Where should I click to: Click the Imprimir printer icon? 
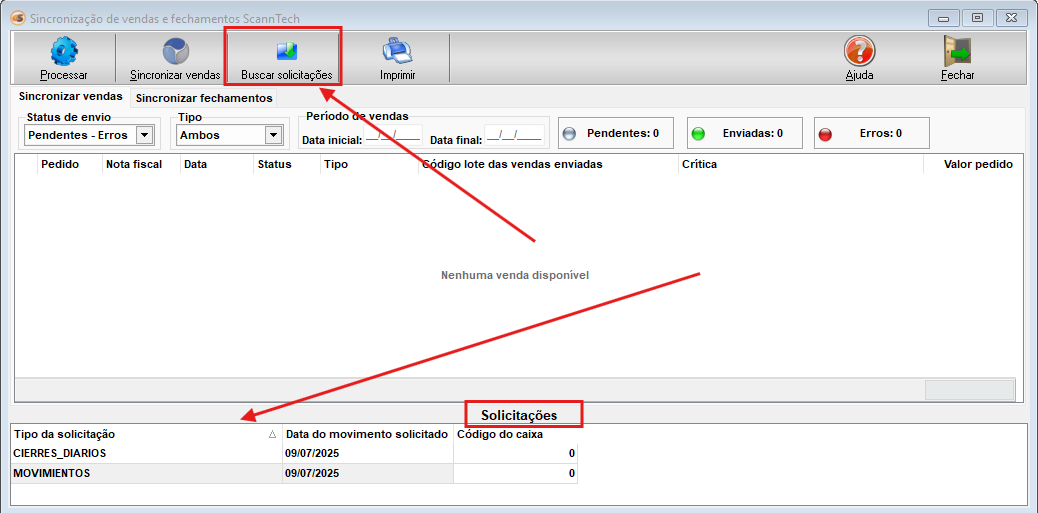[x=397, y=52]
